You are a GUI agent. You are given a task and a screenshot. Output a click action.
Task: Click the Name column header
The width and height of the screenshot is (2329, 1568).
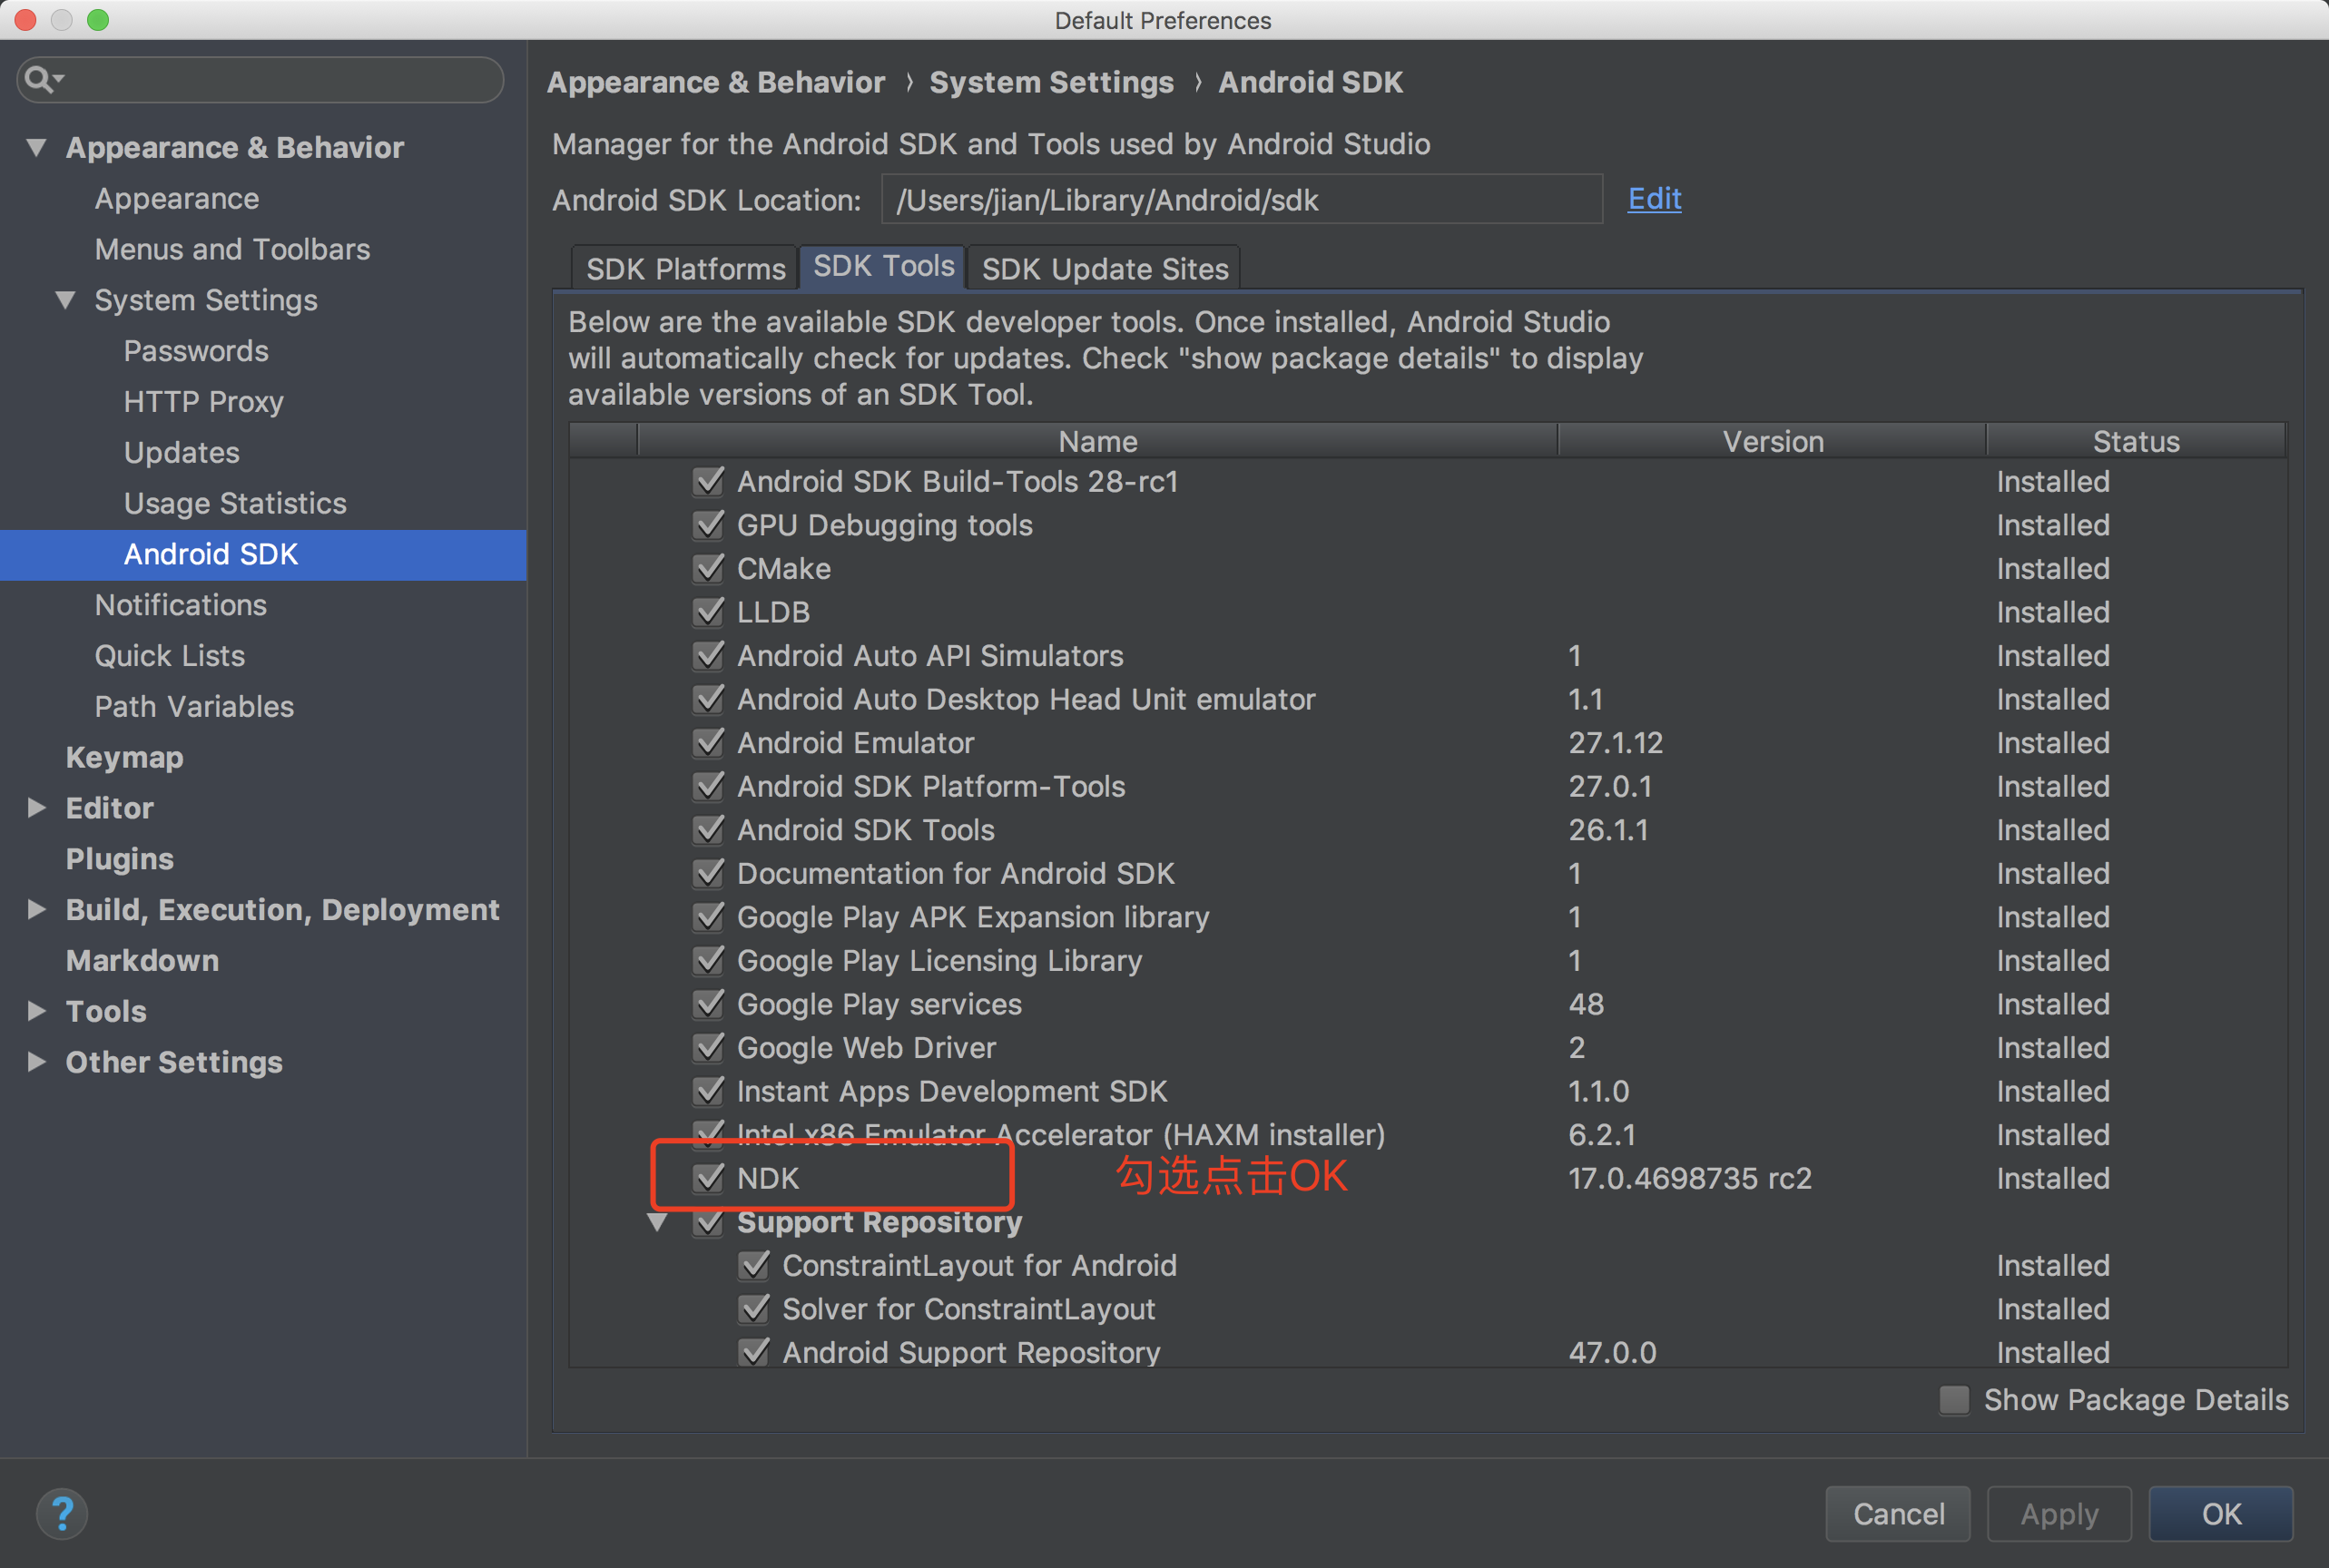[1097, 440]
